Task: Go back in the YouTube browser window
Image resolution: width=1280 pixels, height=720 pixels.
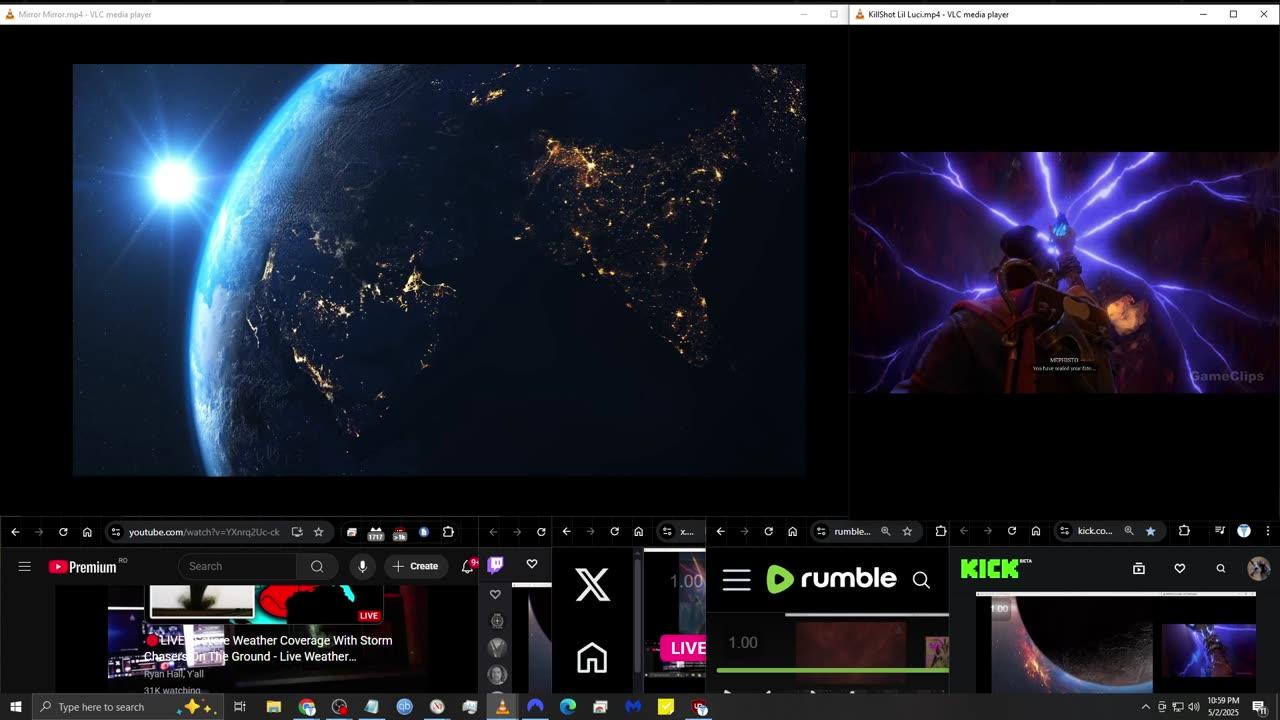Action: click(x=15, y=532)
